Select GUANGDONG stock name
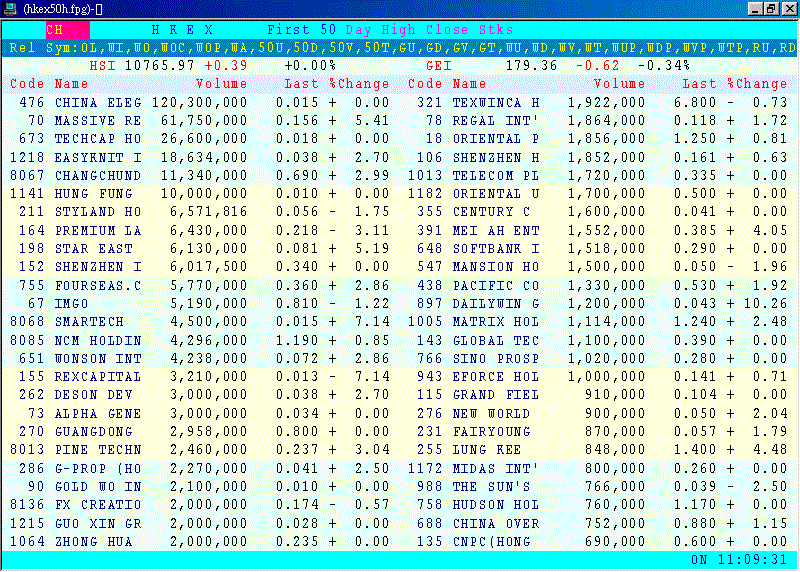 tap(94, 432)
